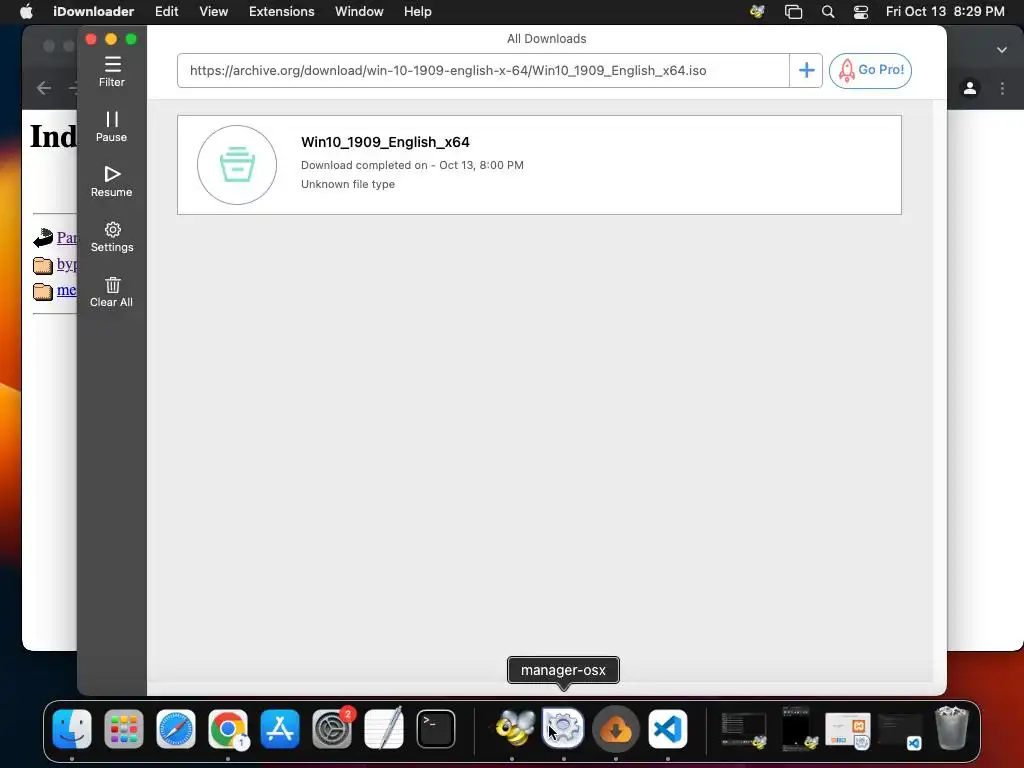This screenshot has width=1024, height=768.
Task: Open the Edit menu
Action: [x=167, y=12]
